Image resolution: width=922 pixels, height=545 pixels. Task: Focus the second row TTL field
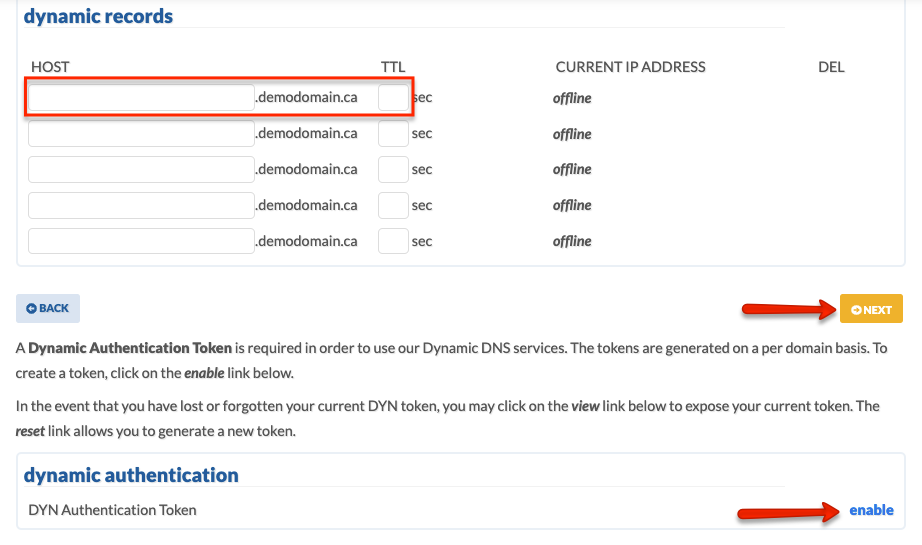tap(393, 133)
